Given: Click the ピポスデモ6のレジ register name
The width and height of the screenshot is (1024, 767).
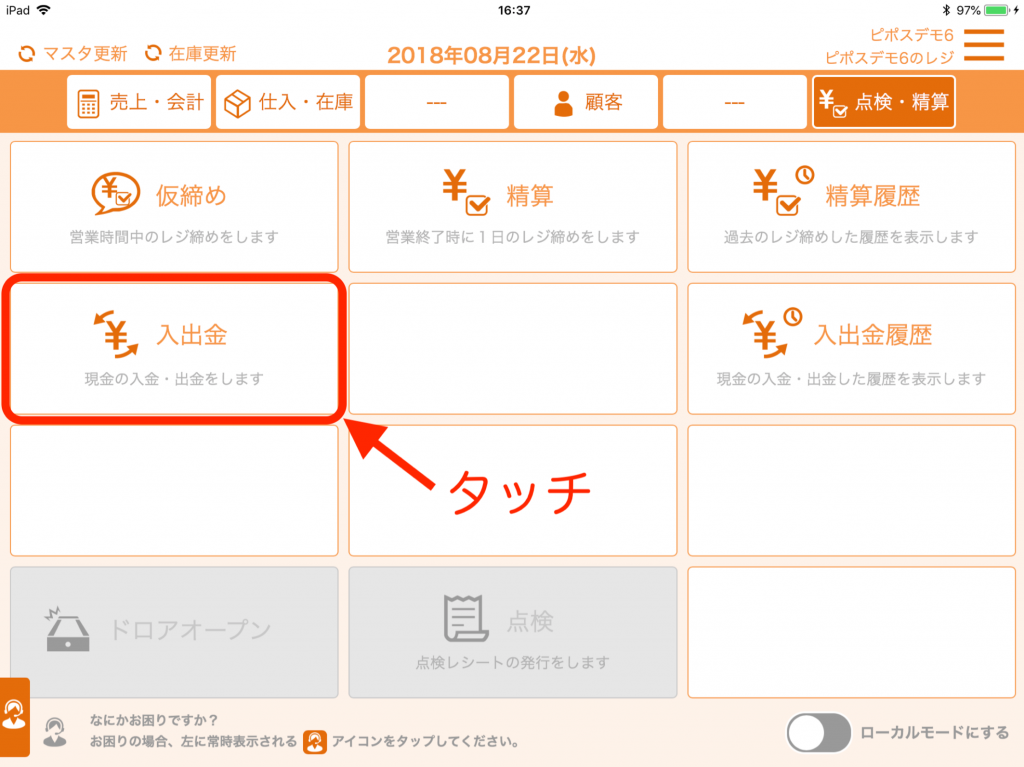Looking at the screenshot, I should click(x=889, y=57).
